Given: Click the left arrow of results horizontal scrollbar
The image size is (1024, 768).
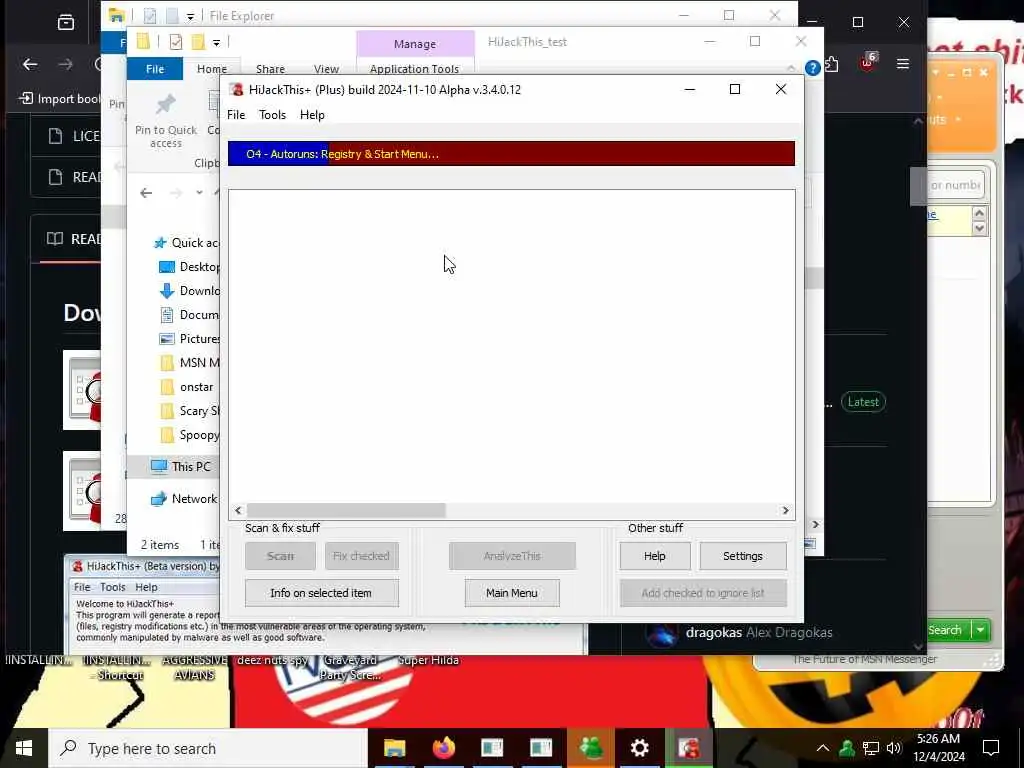Looking at the screenshot, I should [x=238, y=510].
